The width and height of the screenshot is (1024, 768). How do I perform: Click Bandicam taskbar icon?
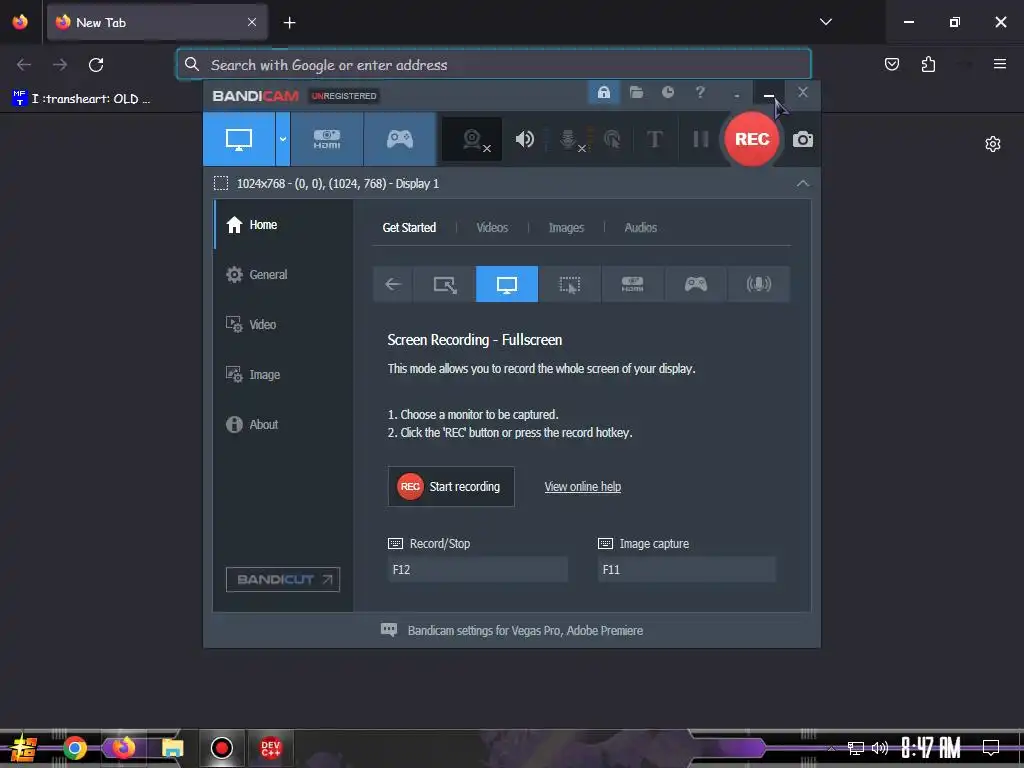(x=221, y=748)
